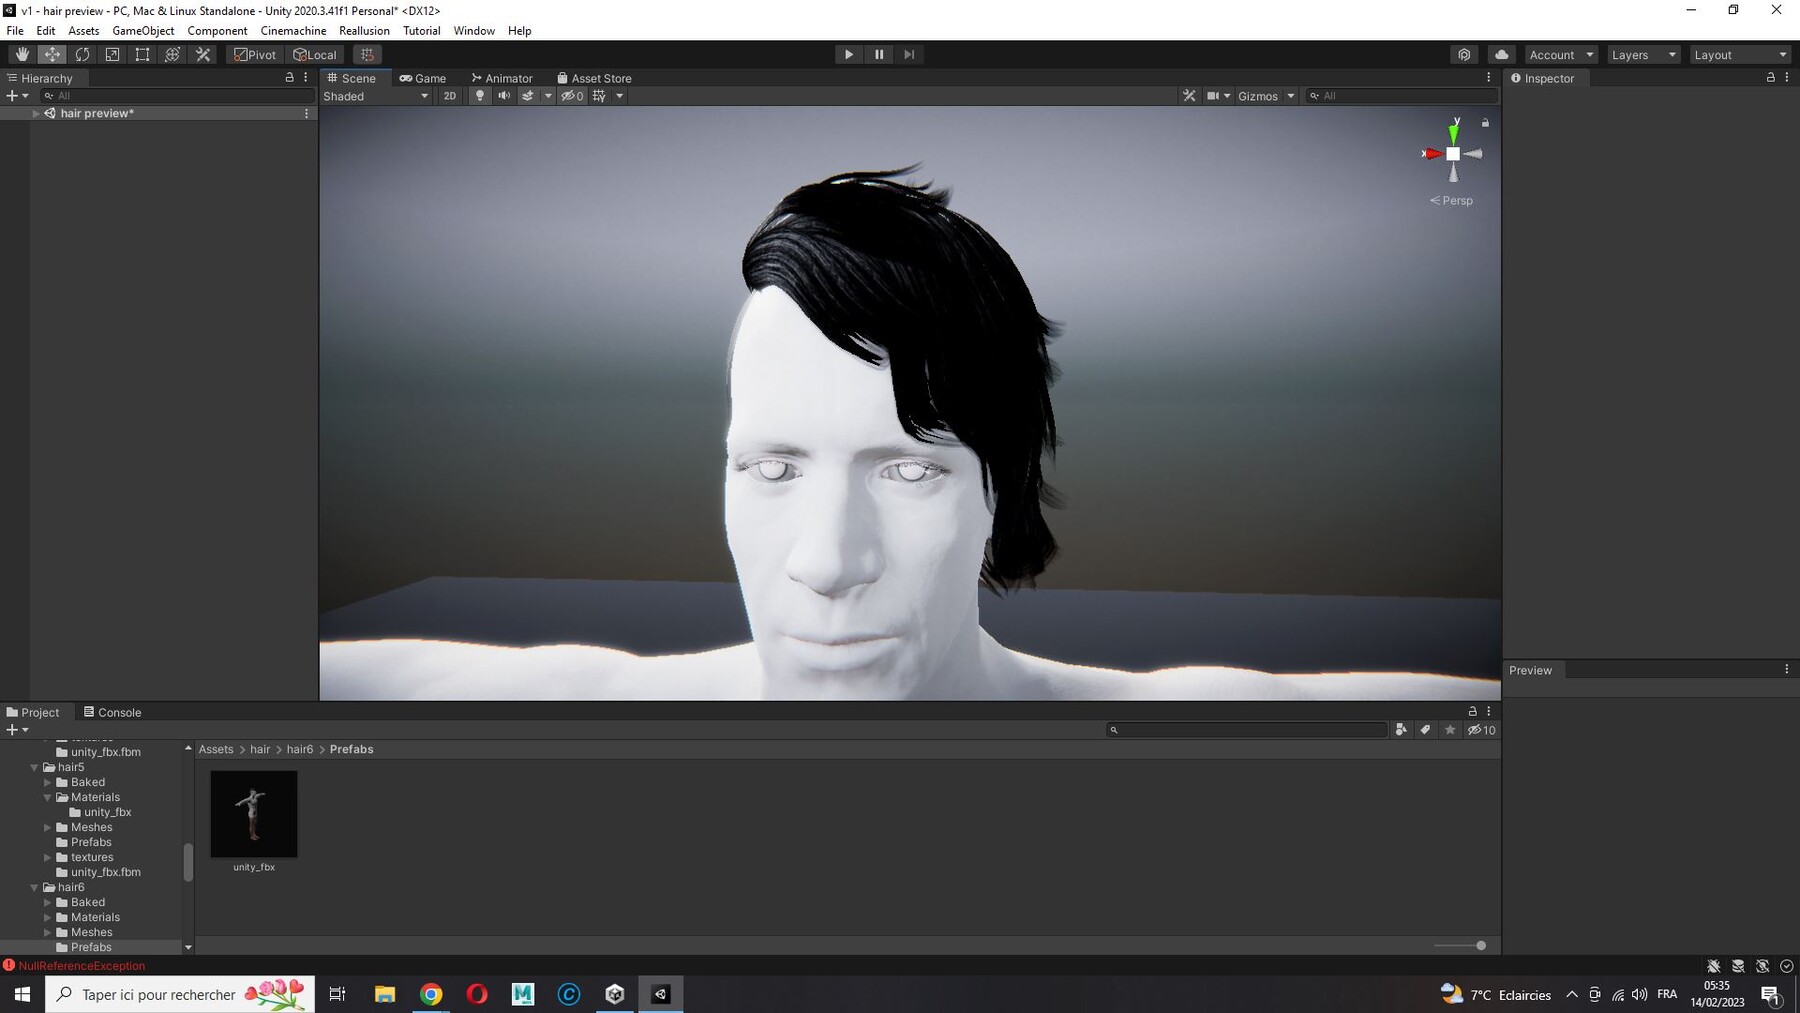This screenshot has width=1800, height=1013.
Task: Open the GameObject menu
Action: click(x=143, y=31)
